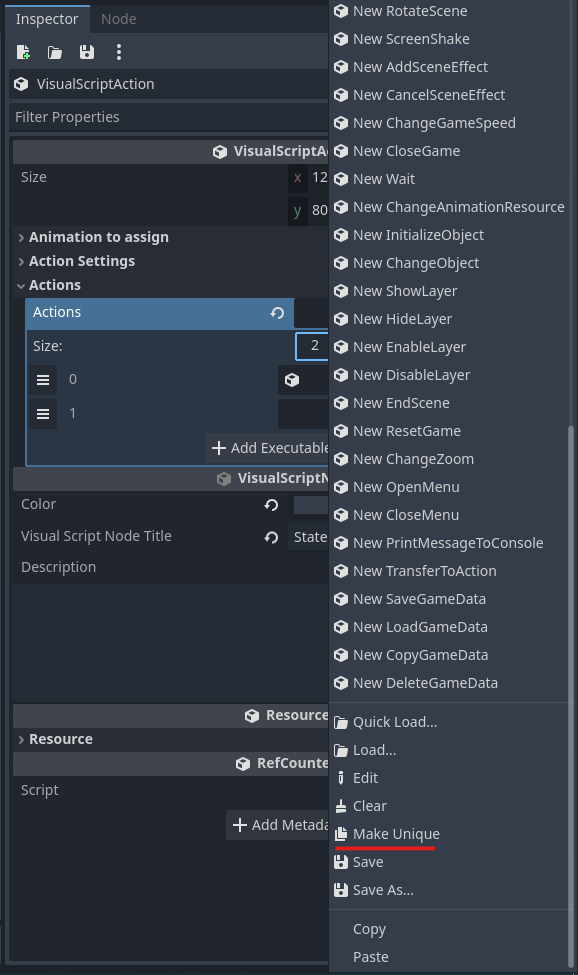
Task: Select New PrintMessageToConsole menu entry
Action: click(x=449, y=543)
